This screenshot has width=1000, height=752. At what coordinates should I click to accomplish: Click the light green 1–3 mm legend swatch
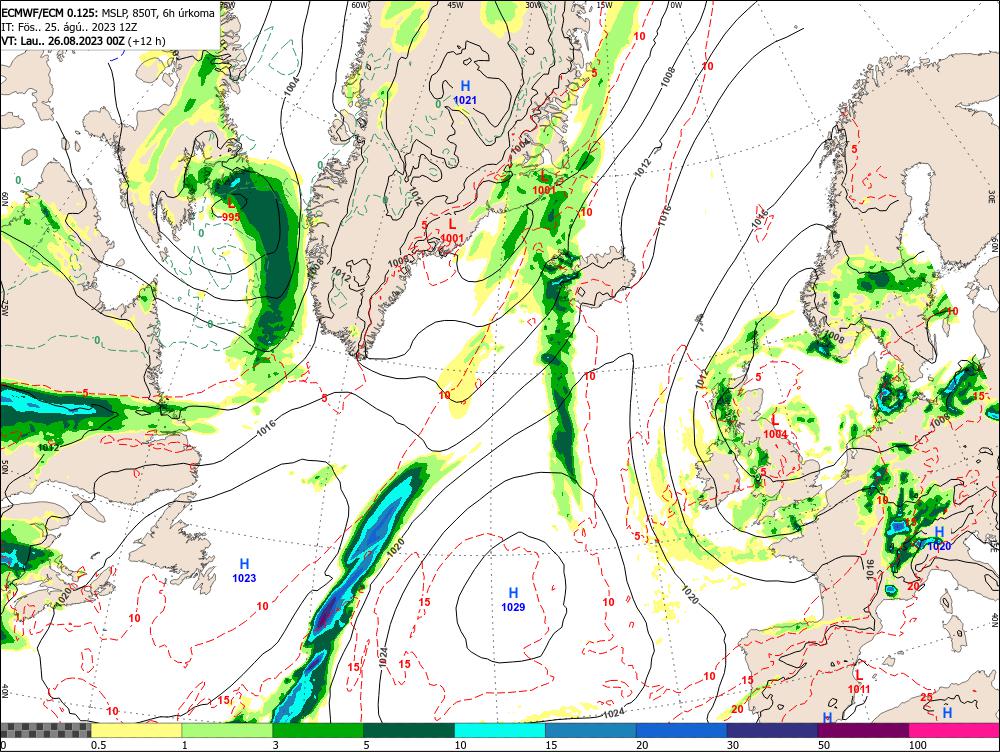(227, 730)
